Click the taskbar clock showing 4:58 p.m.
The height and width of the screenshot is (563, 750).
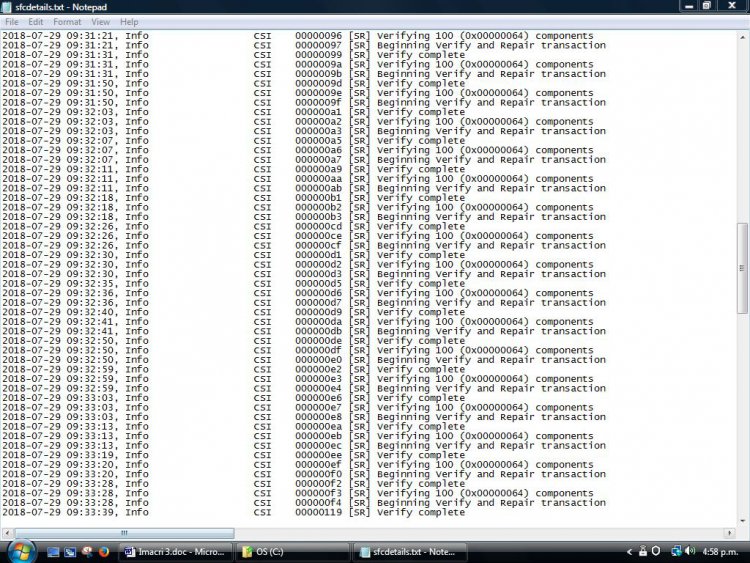[x=721, y=551]
